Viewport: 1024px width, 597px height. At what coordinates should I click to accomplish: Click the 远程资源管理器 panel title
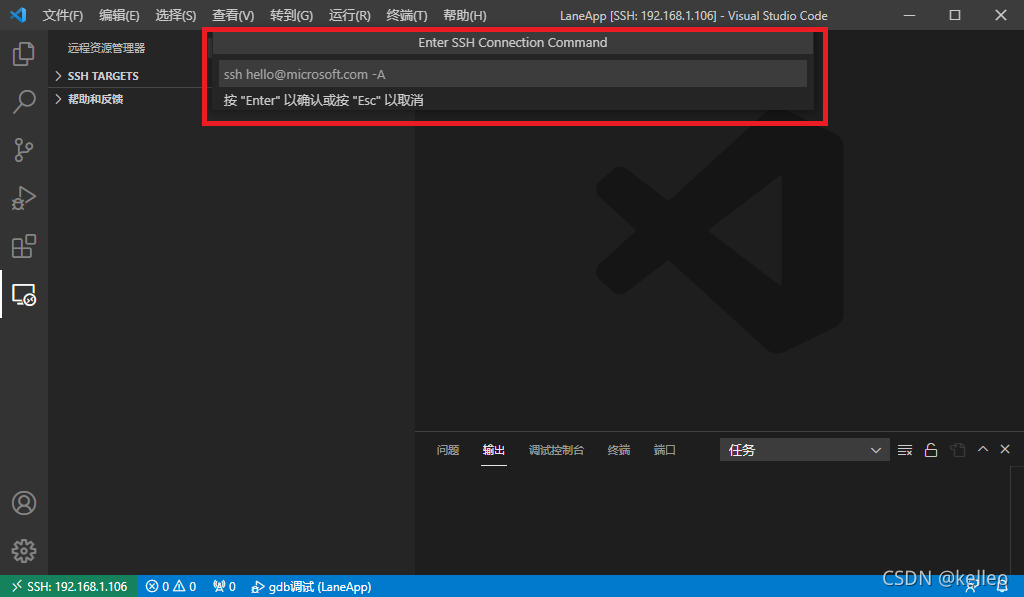tap(106, 48)
